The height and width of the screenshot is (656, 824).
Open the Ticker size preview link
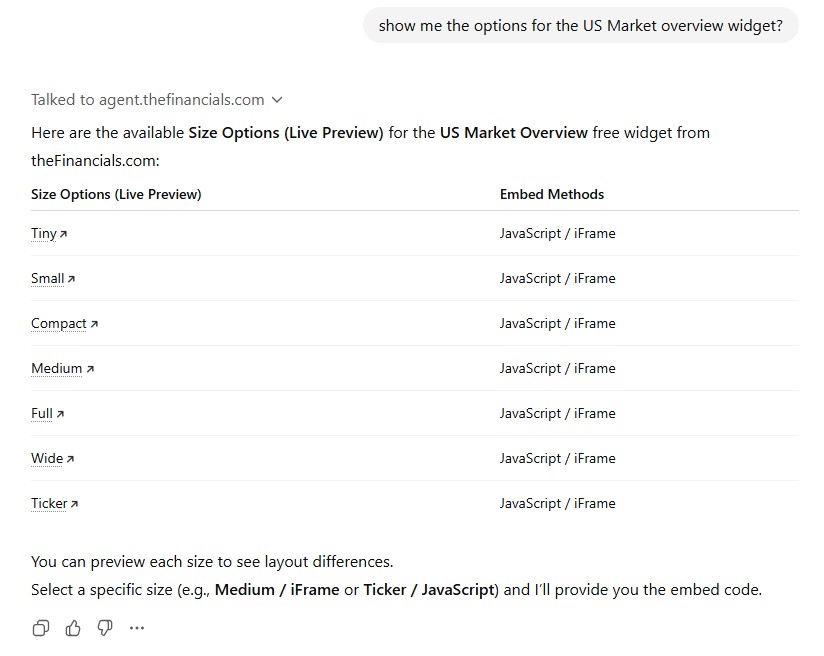click(x=49, y=503)
